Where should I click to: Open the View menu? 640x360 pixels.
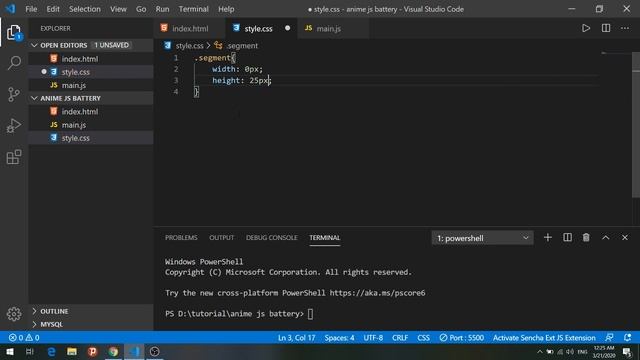(118, 9)
